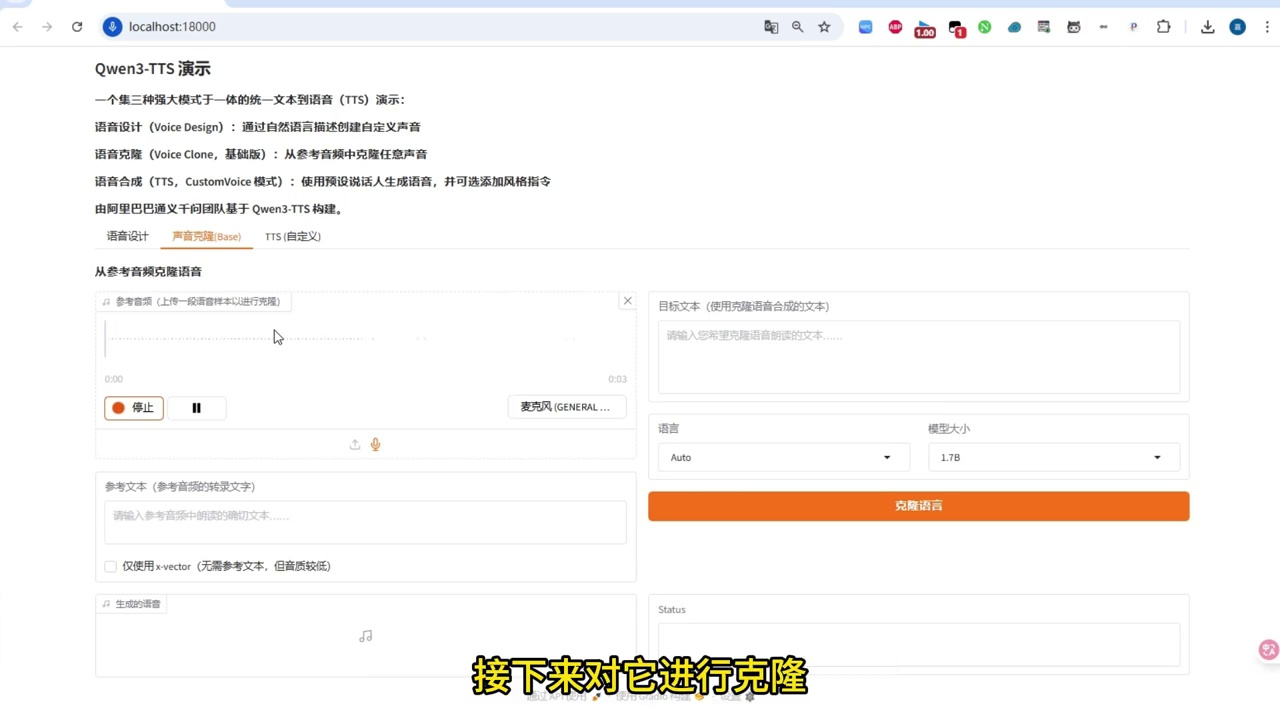This screenshot has height=720, width=1280.
Task: Click the browser back arrow
Action: click(17, 27)
